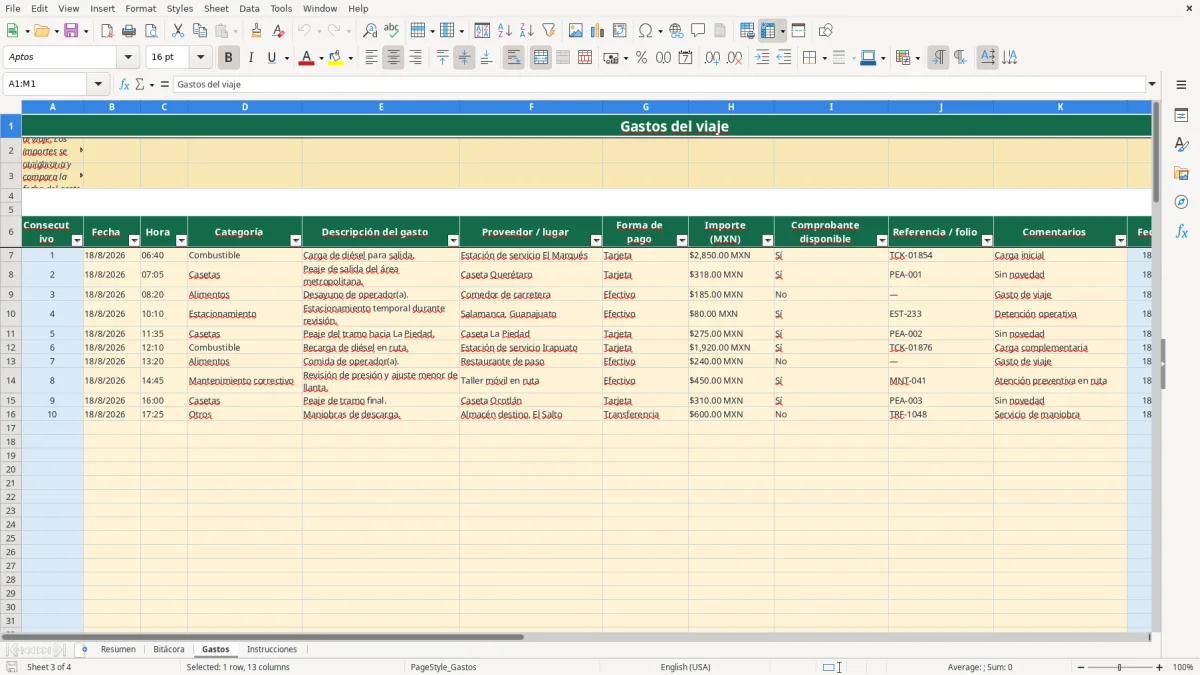This screenshot has height=675, width=1200.
Task: Click Clear Direct Formatting icon
Action: 278,31
